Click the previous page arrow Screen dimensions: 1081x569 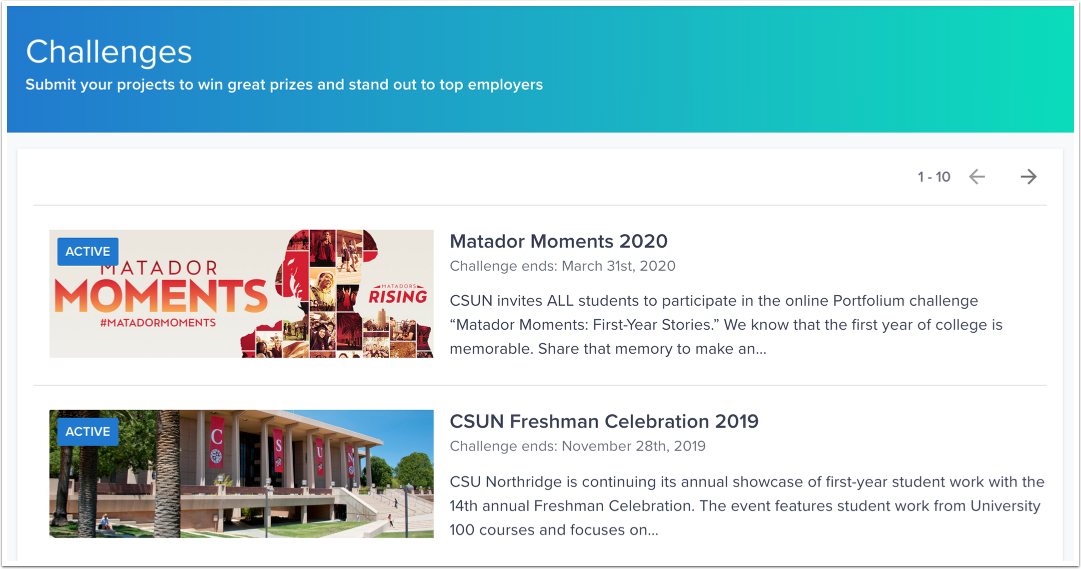pos(977,177)
